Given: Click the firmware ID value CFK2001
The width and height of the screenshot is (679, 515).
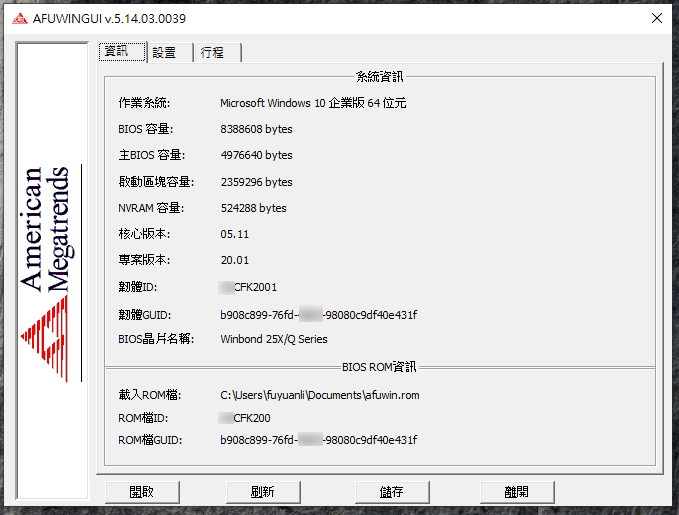Looking at the screenshot, I should (x=248, y=287).
